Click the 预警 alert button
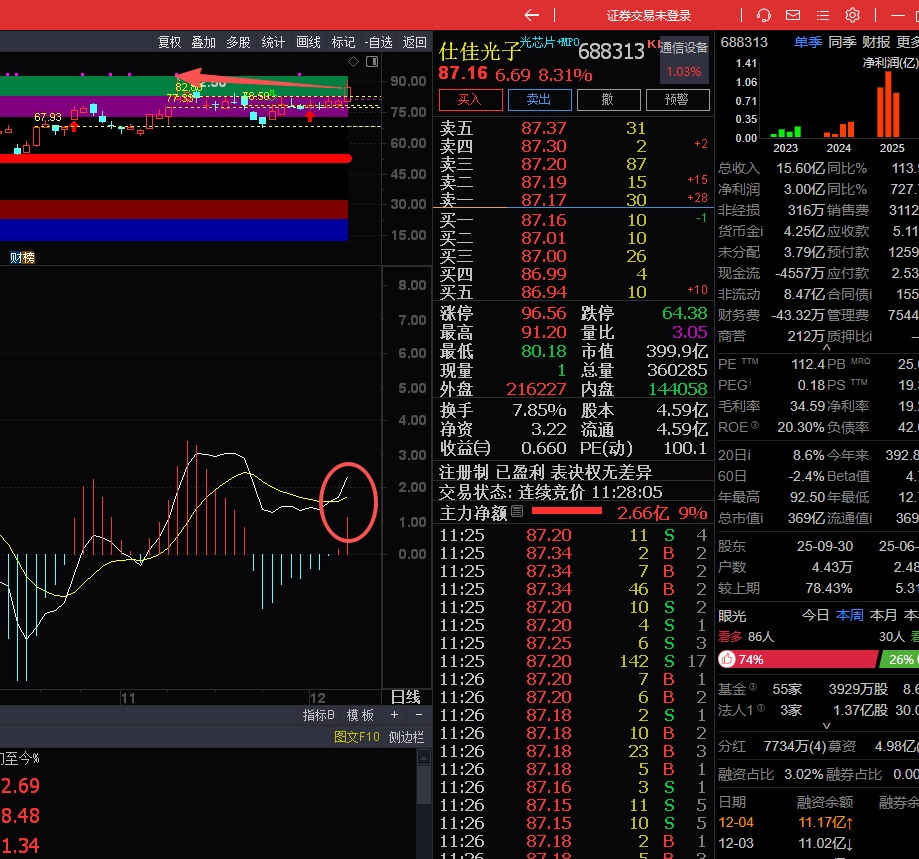 pos(678,100)
